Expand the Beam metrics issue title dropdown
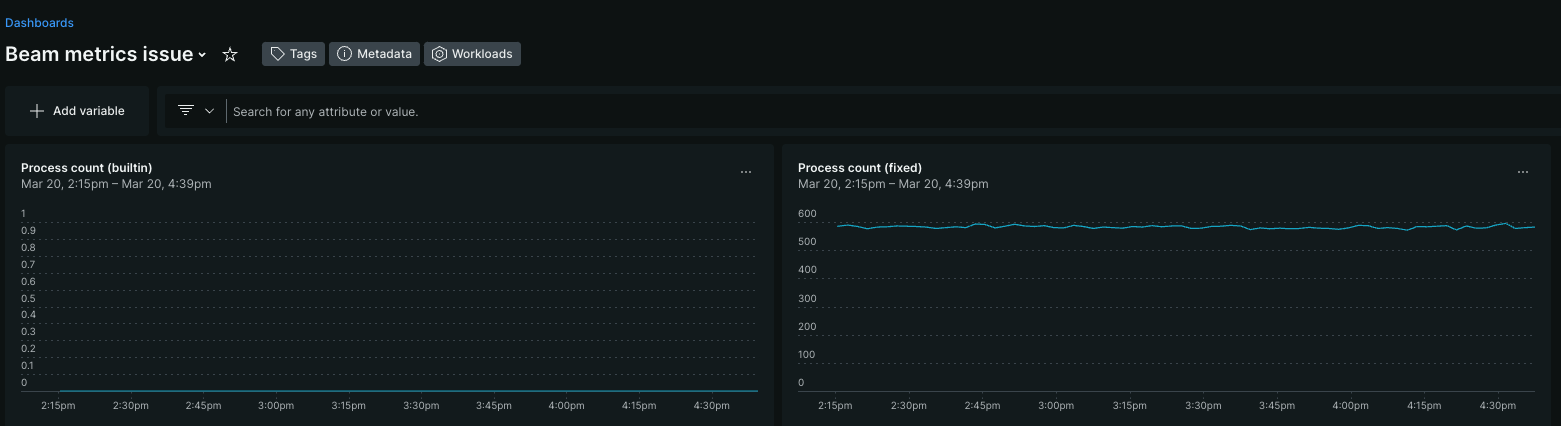 click(x=202, y=55)
